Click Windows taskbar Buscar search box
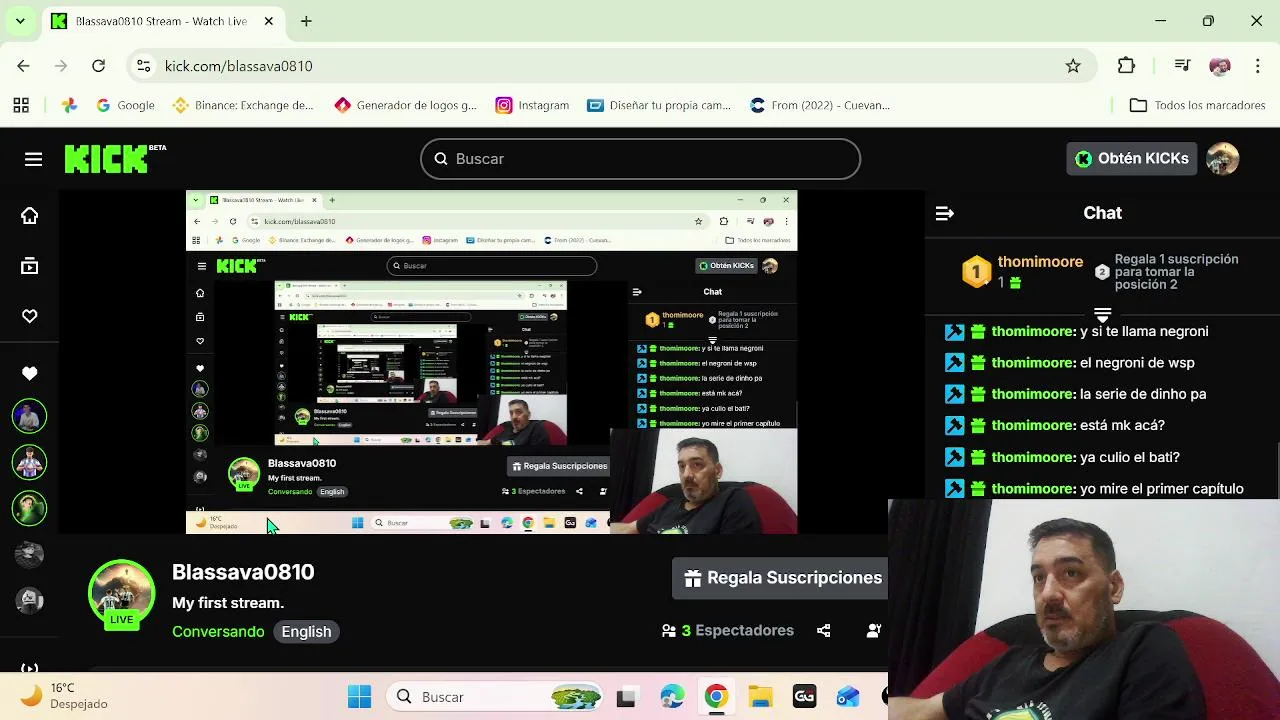Viewport: 1280px width, 720px height. pos(496,697)
